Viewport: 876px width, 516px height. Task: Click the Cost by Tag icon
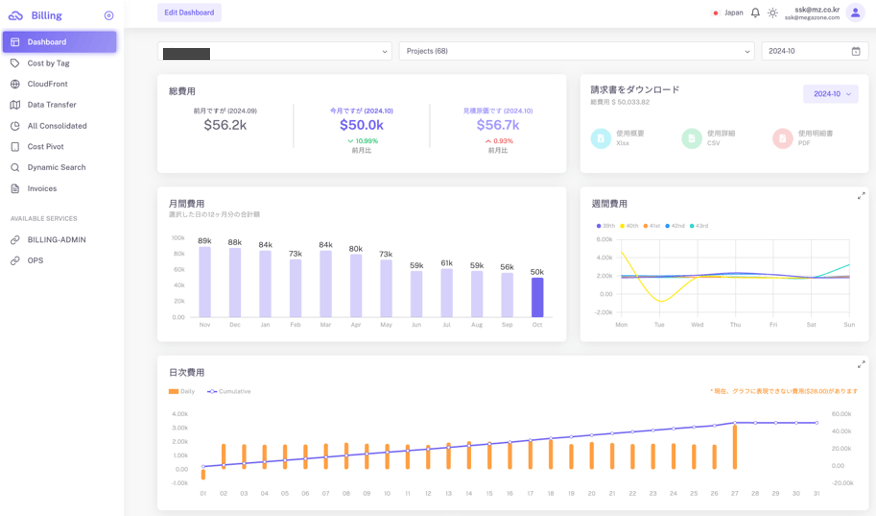coord(15,63)
